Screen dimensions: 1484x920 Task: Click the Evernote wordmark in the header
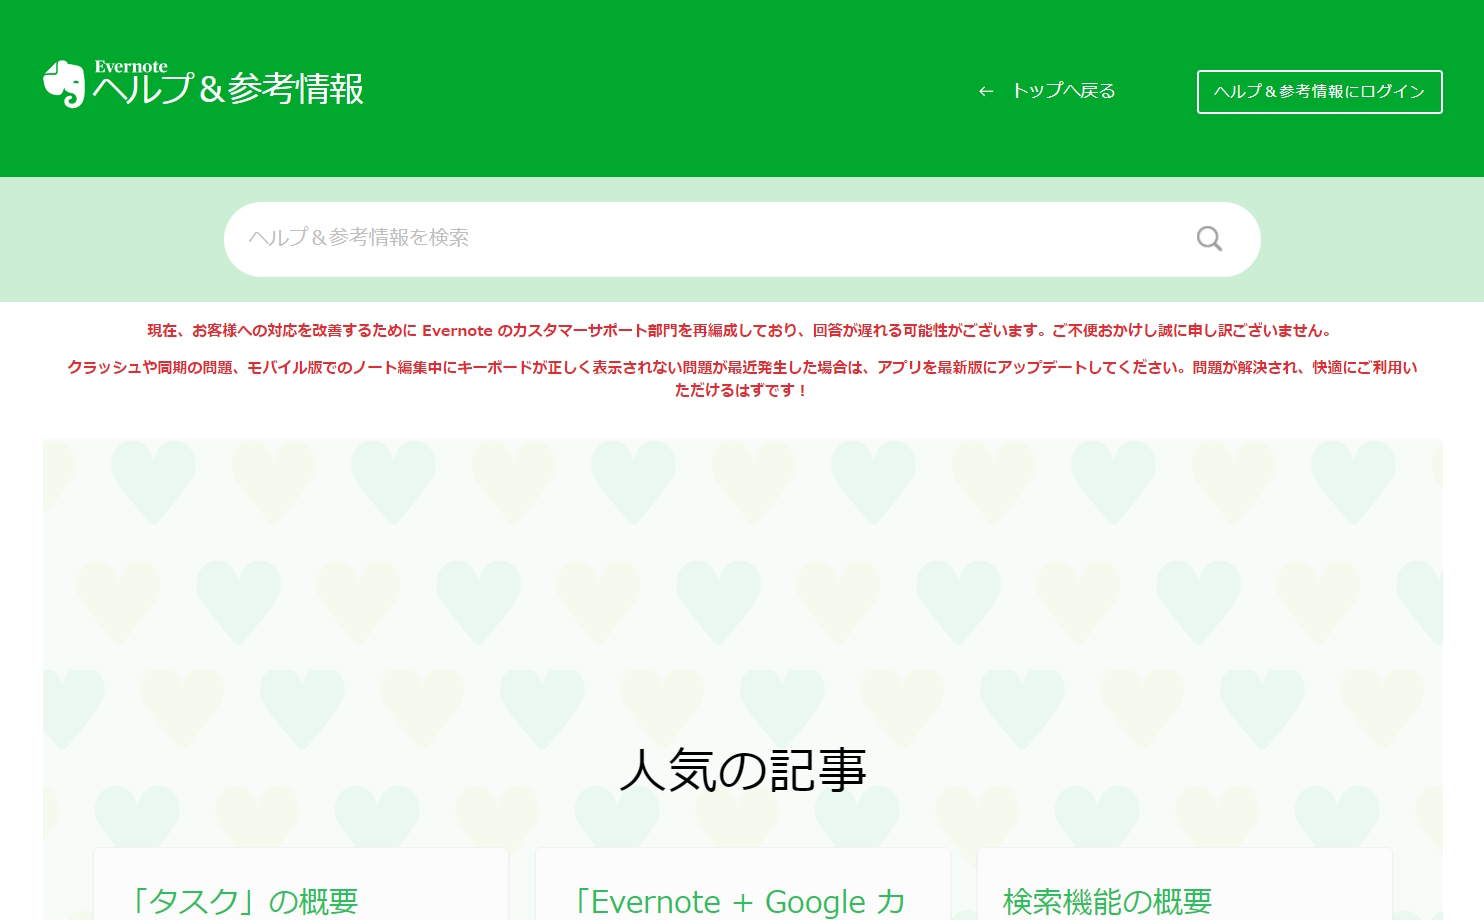tap(131, 67)
